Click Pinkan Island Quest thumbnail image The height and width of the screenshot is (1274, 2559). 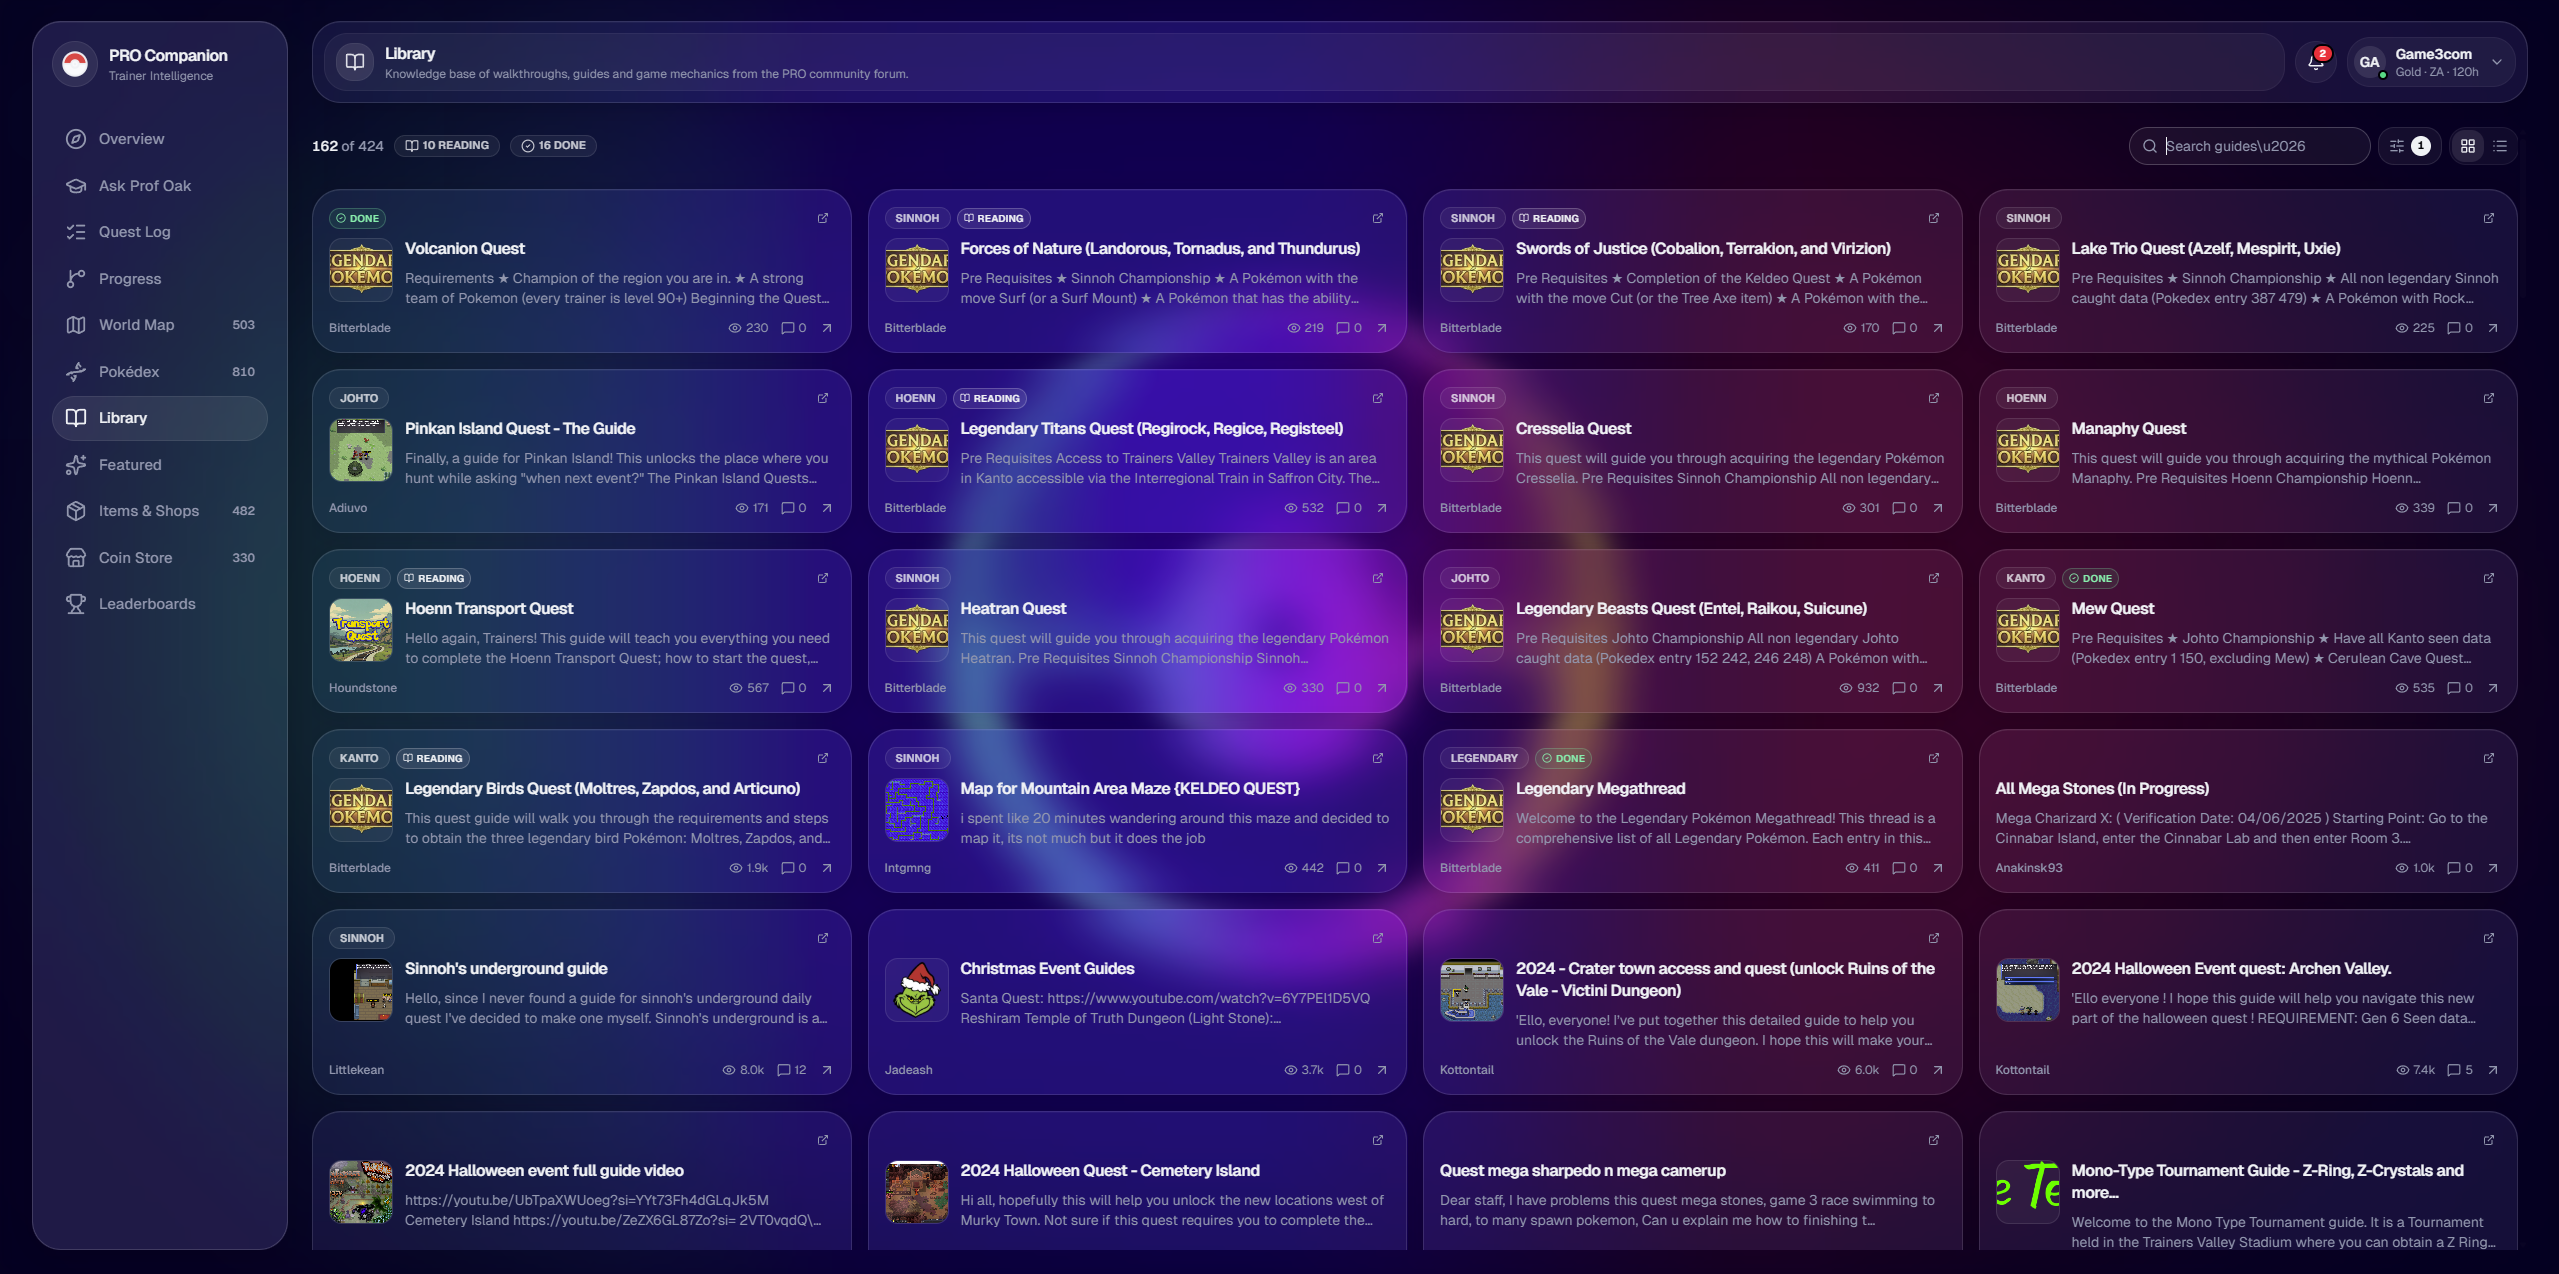tap(361, 451)
